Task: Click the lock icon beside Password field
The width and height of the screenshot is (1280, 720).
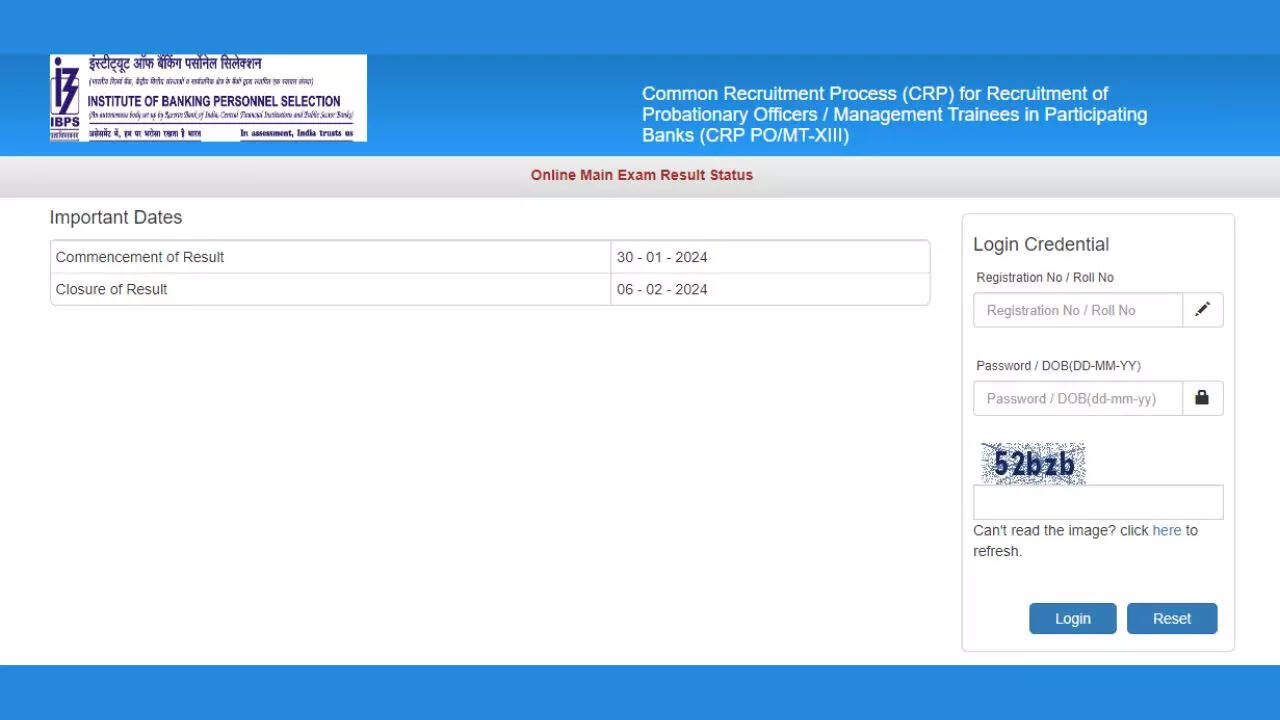Action: coord(1202,398)
